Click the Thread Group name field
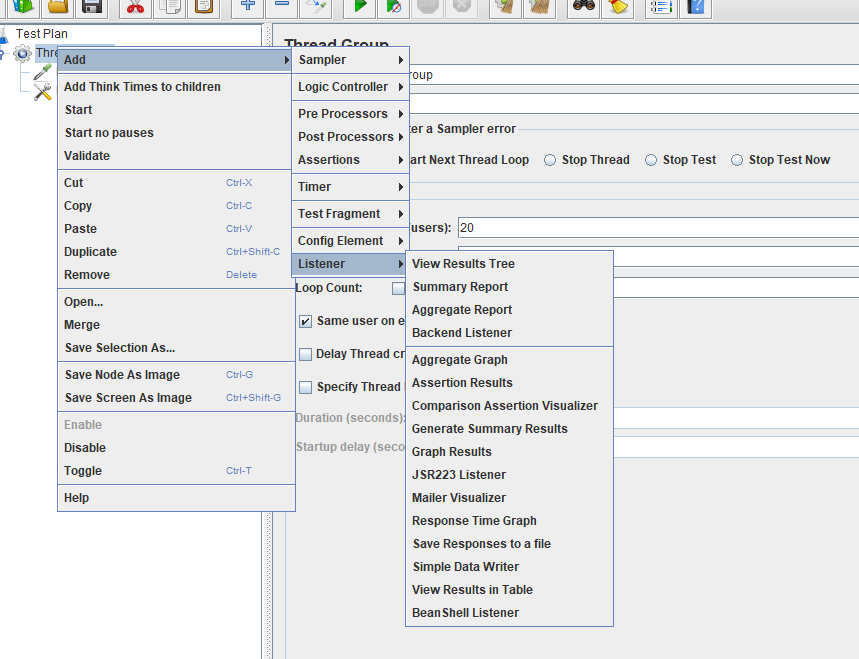Image resolution: width=859 pixels, height=659 pixels. 634,75
